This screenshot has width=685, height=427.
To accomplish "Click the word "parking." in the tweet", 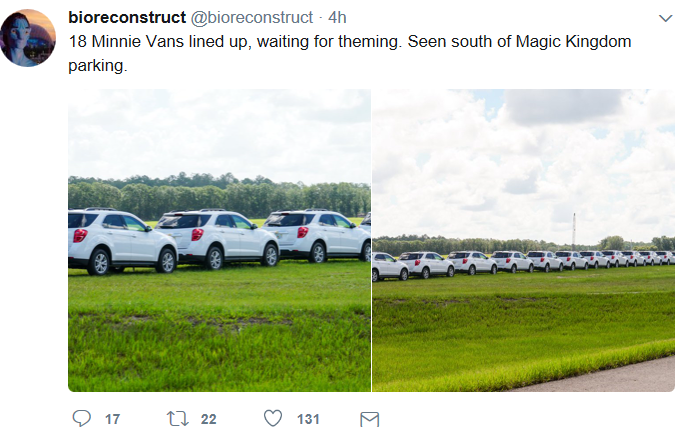I will coord(98,66).
